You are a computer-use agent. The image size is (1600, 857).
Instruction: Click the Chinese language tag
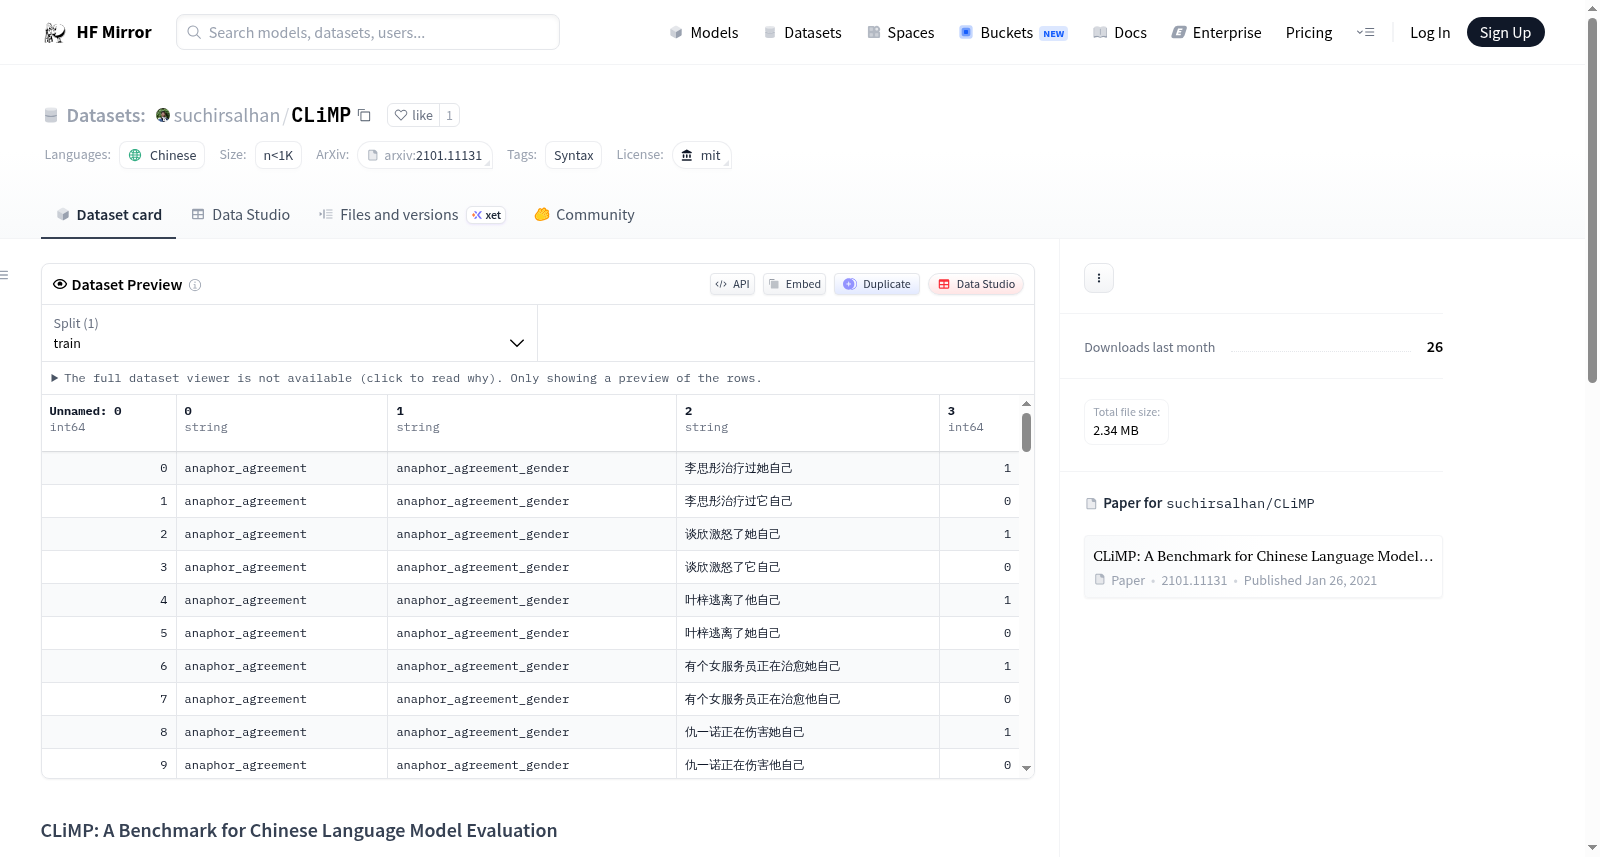point(162,155)
